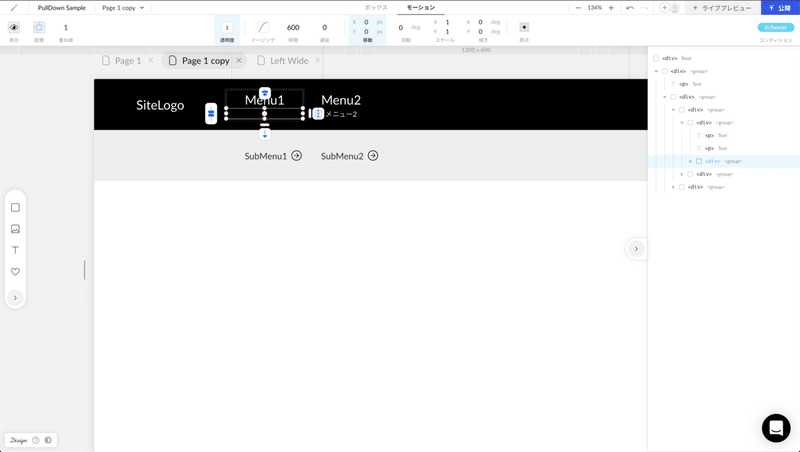The image size is (800, 452).
Task: Zoom out with the minus icon
Action: pos(578,8)
